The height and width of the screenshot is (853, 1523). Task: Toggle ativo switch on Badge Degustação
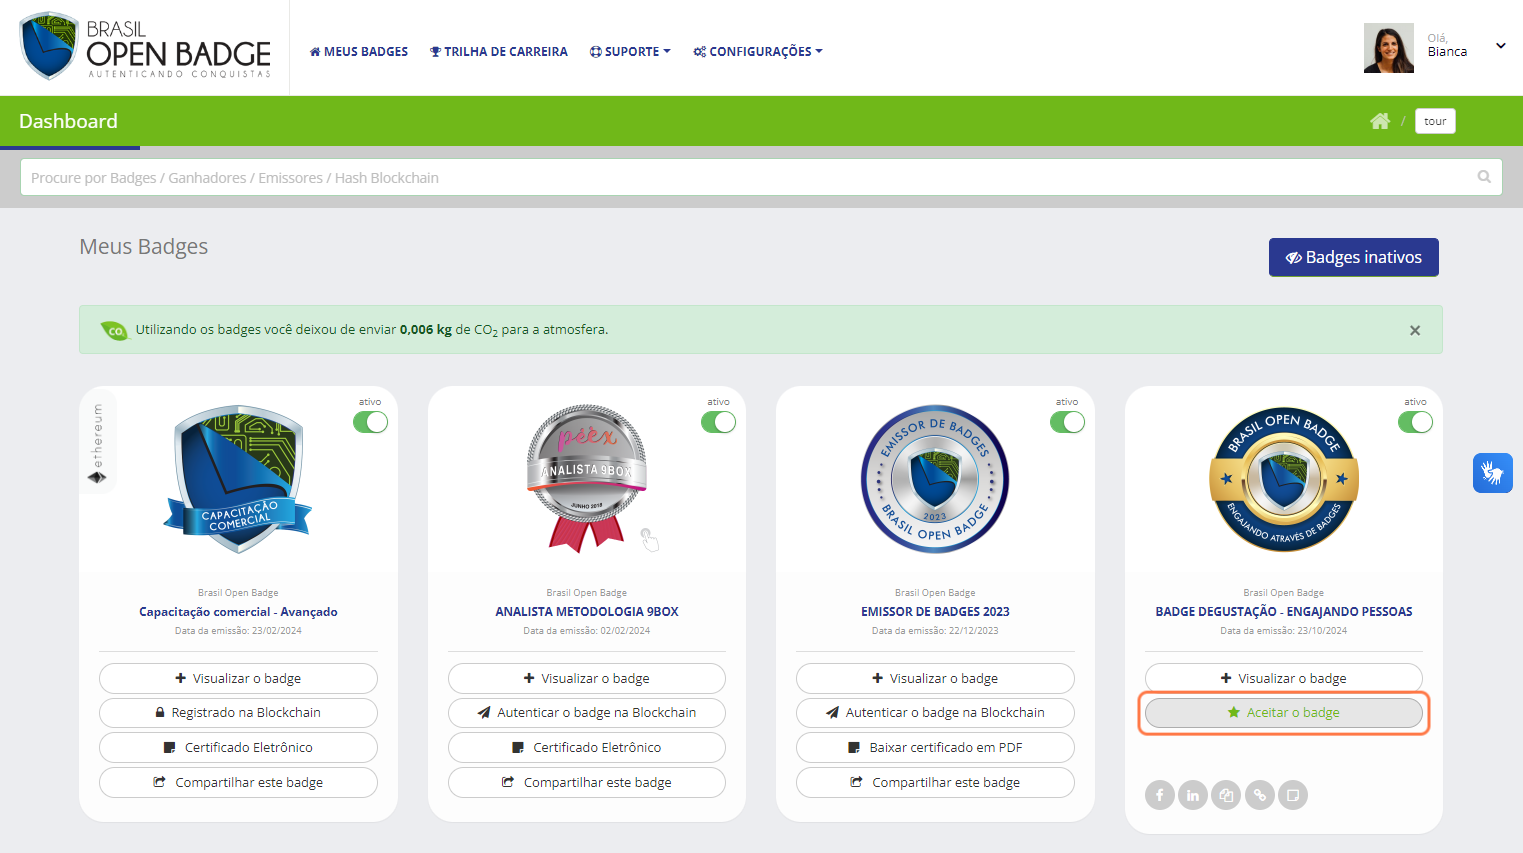click(1415, 422)
